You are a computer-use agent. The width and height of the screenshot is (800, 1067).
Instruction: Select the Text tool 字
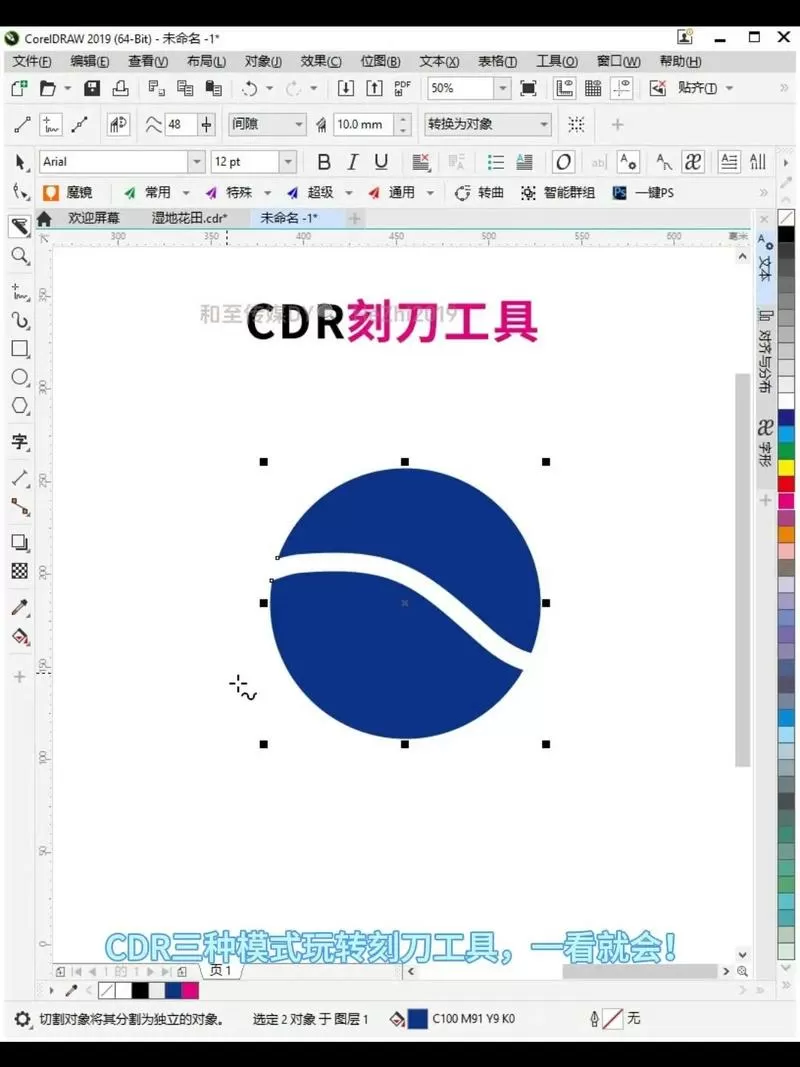tap(20, 442)
